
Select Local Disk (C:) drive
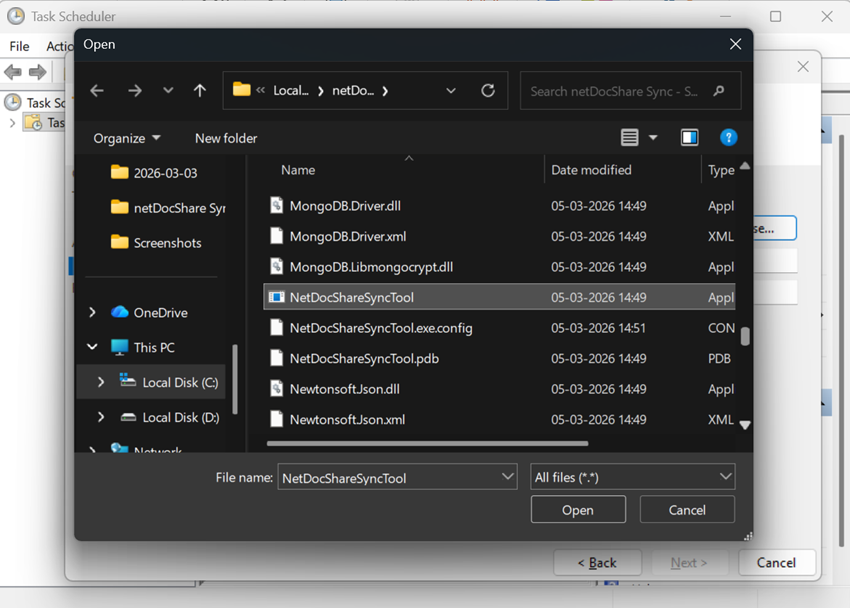click(x=169, y=382)
